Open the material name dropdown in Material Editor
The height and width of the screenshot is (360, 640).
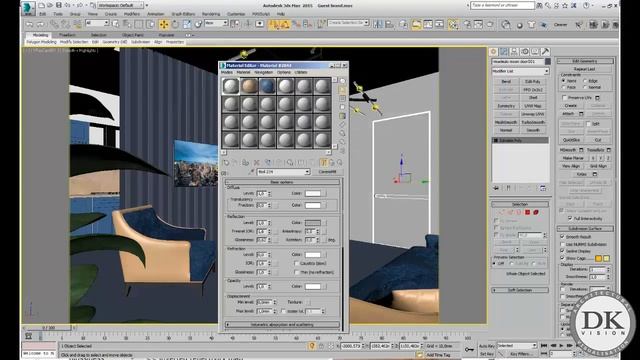pos(283,172)
